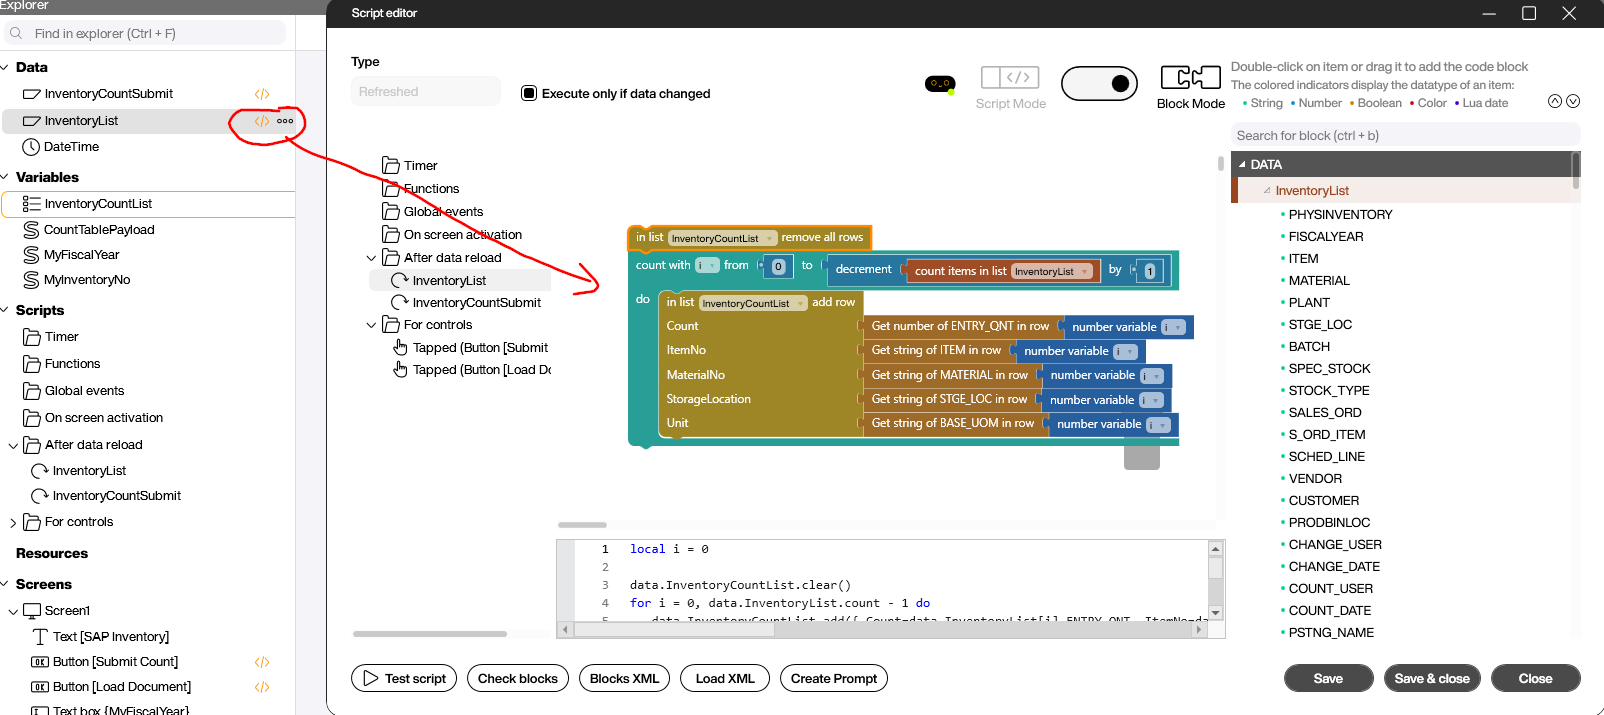The width and height of the screenshot is (1604, 715).
Task: Select InventoryCountSubmit in script editor tree
Action: tap(476, 303)
